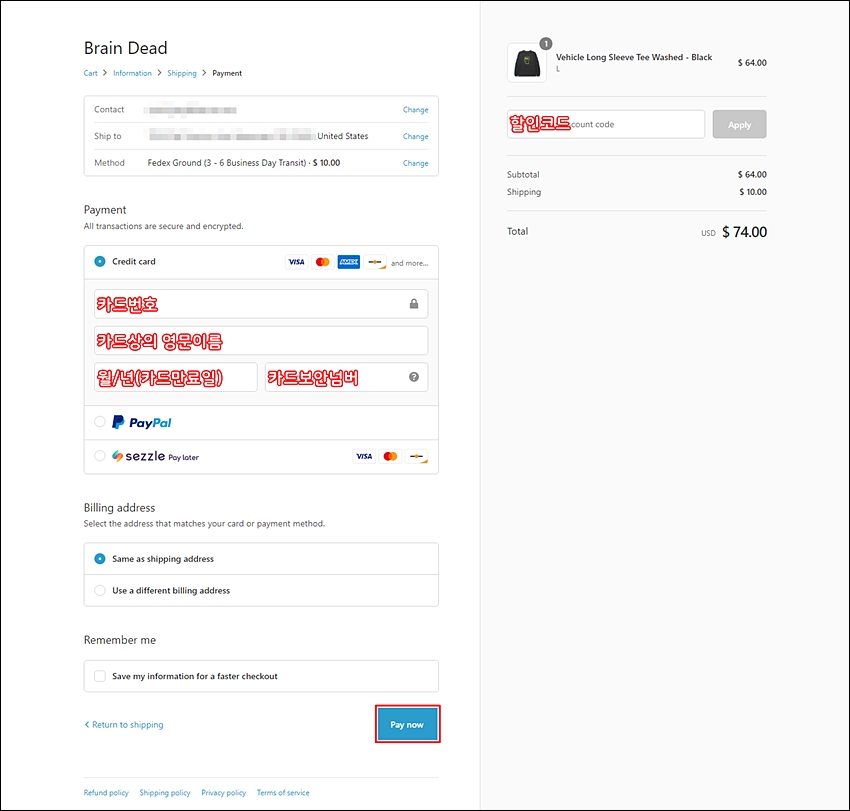Screen dimensions: 850x811
Task: Focus the card number input field
Action: (261, 304)
